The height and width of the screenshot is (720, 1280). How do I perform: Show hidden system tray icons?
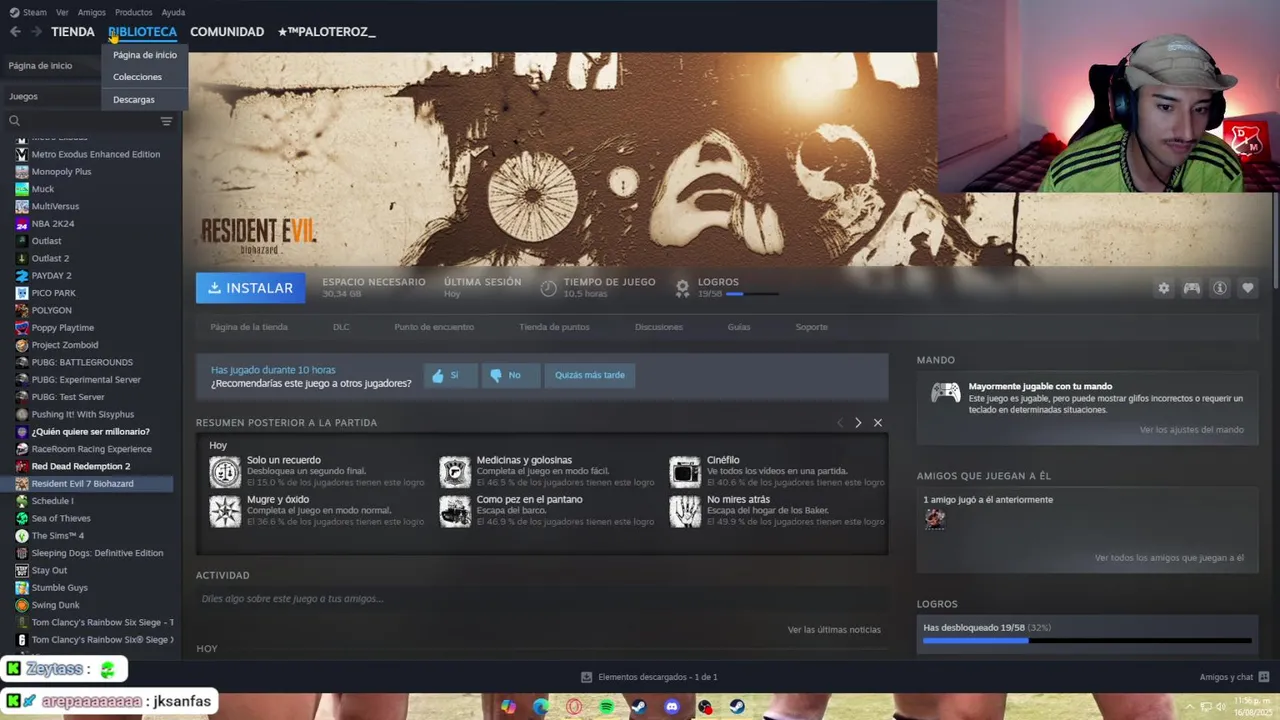point(1189,707)
